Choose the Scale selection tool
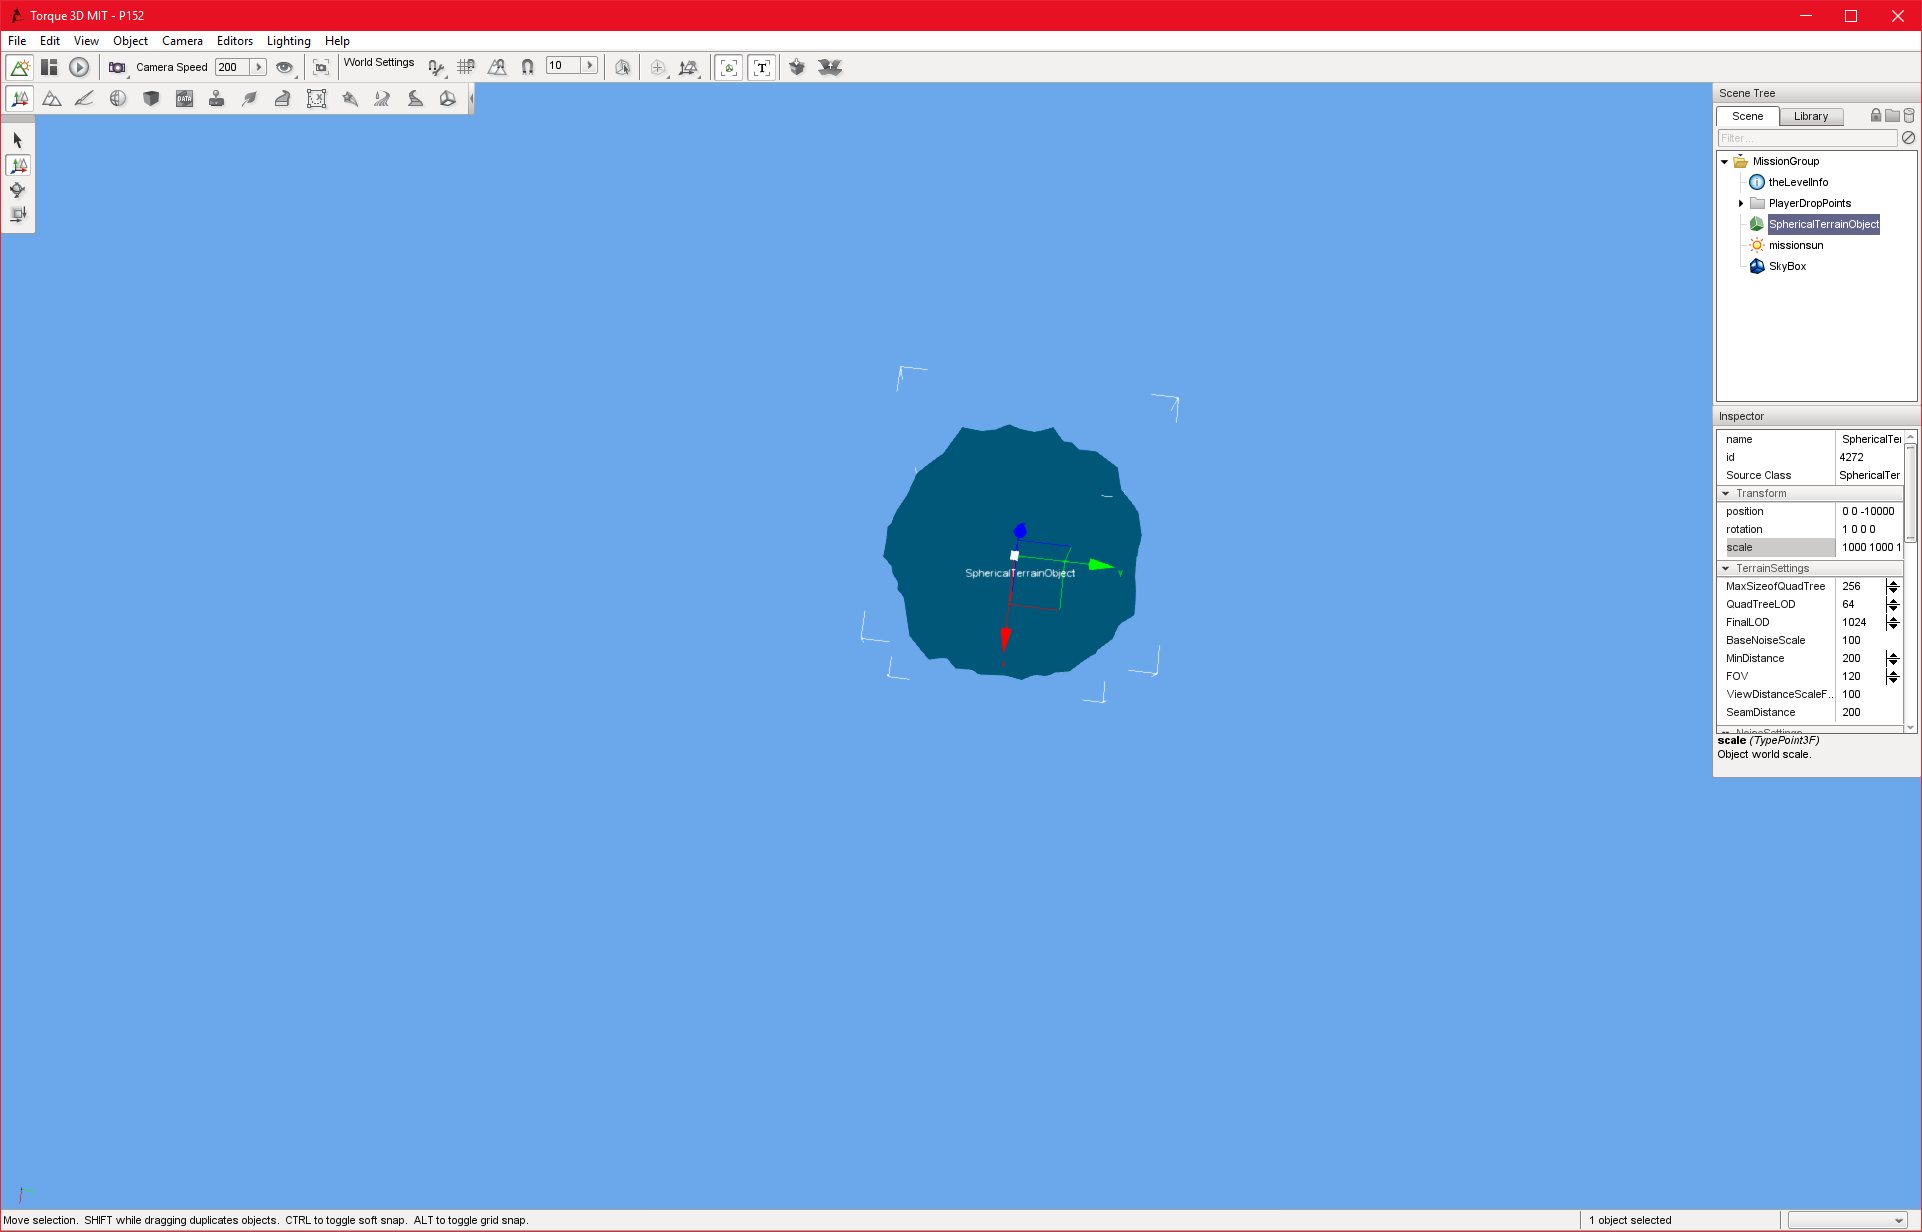The image size is (1922, 1232). [18, 214]
